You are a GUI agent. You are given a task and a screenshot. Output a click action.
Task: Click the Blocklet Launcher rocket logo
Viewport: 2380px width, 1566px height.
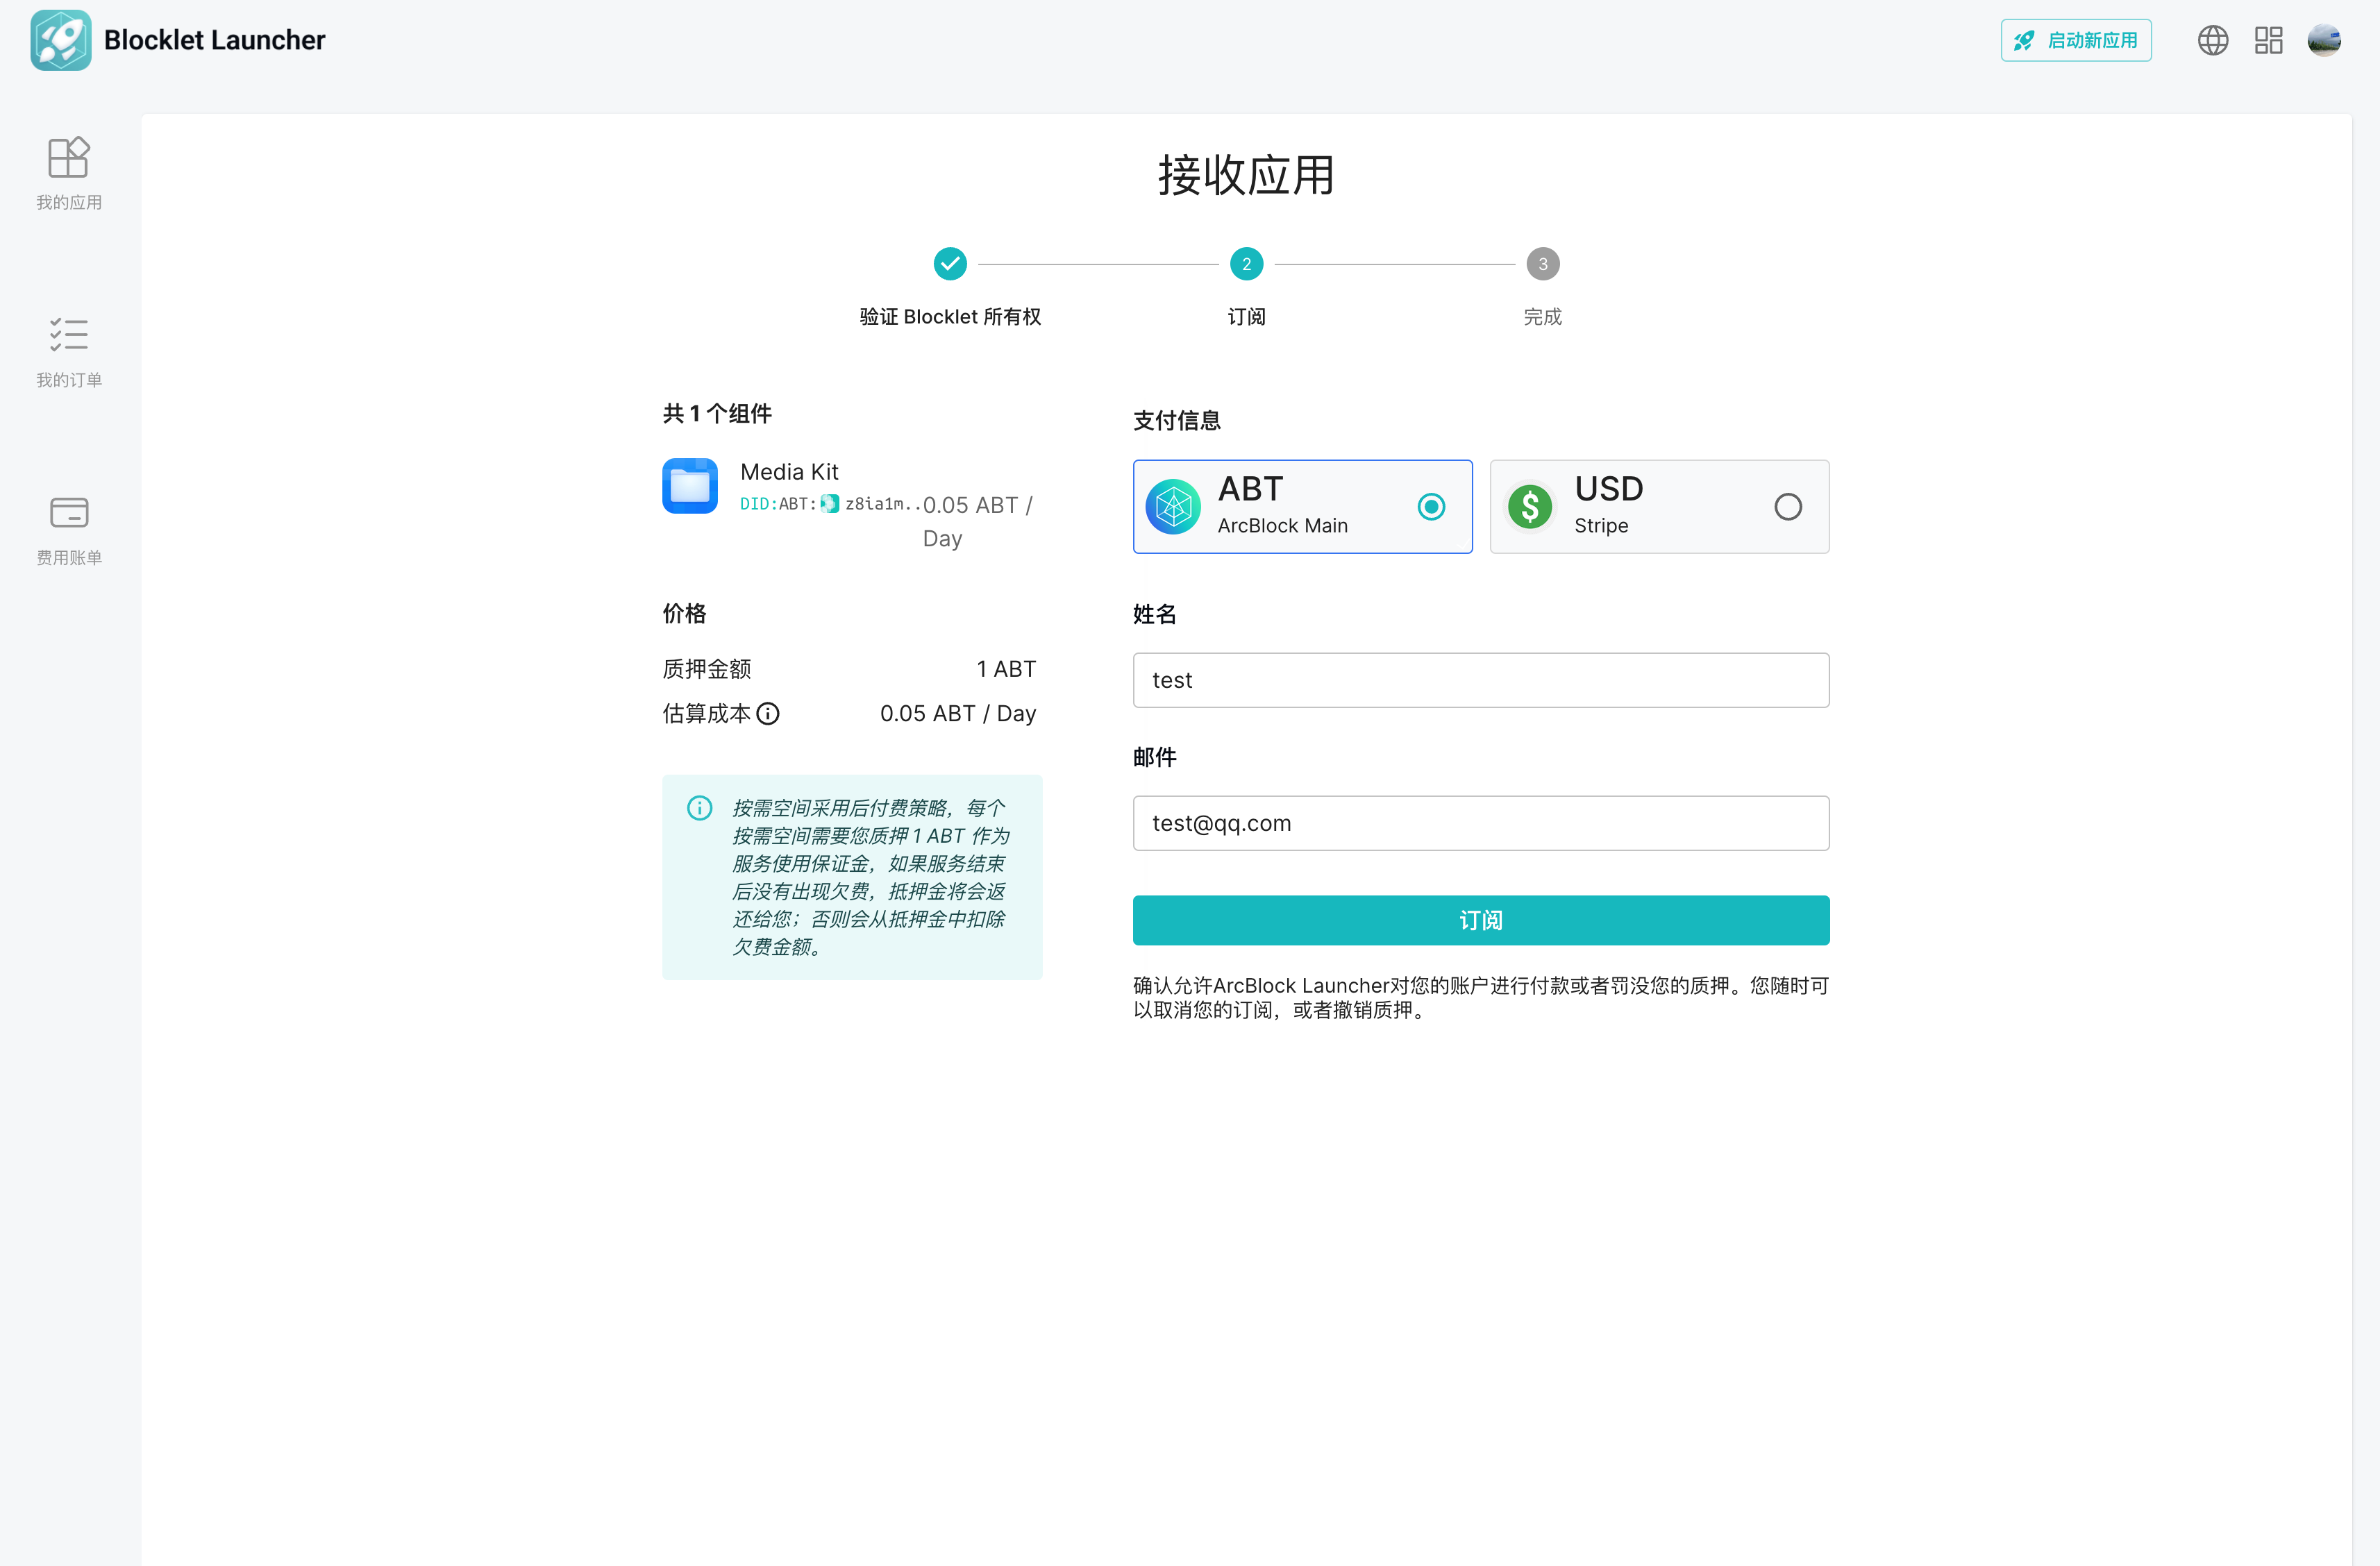click(x=60, y=40)
